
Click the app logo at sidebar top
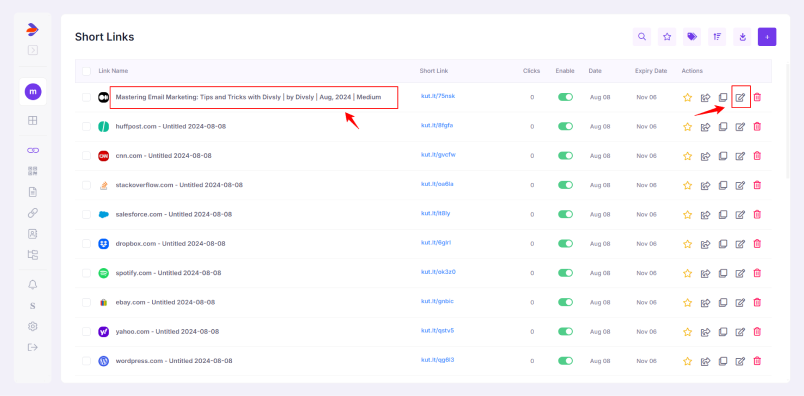32,30
